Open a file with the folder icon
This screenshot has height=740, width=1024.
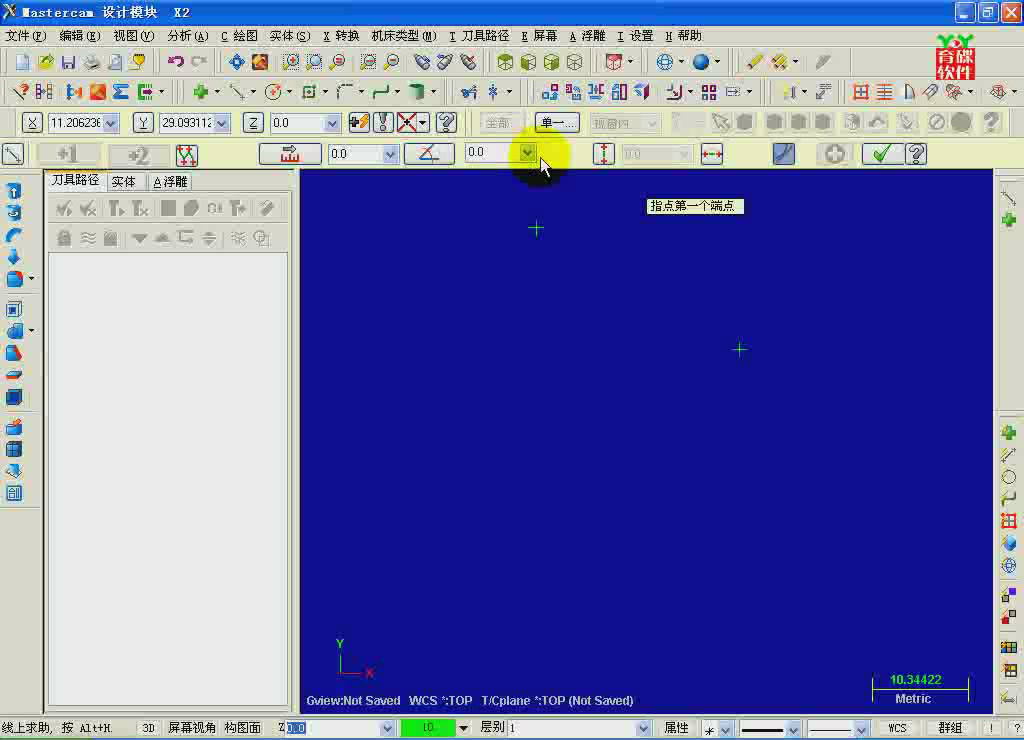[x=46, y=62]
